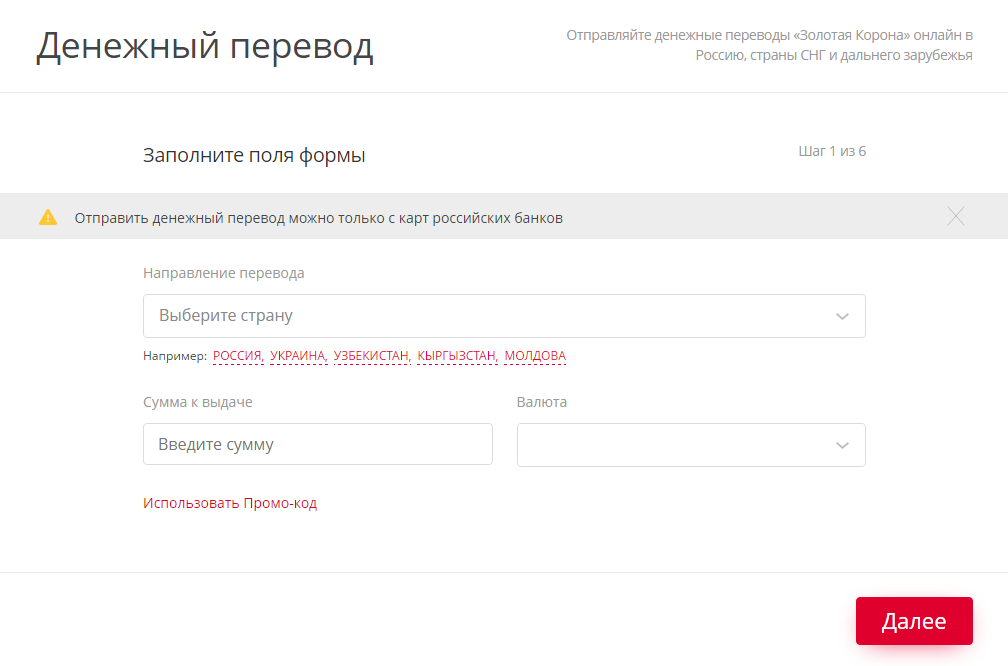Click the Russian bank cards warning text
The width and height of the screenshot is (1008, 666).
coord(318,218)
